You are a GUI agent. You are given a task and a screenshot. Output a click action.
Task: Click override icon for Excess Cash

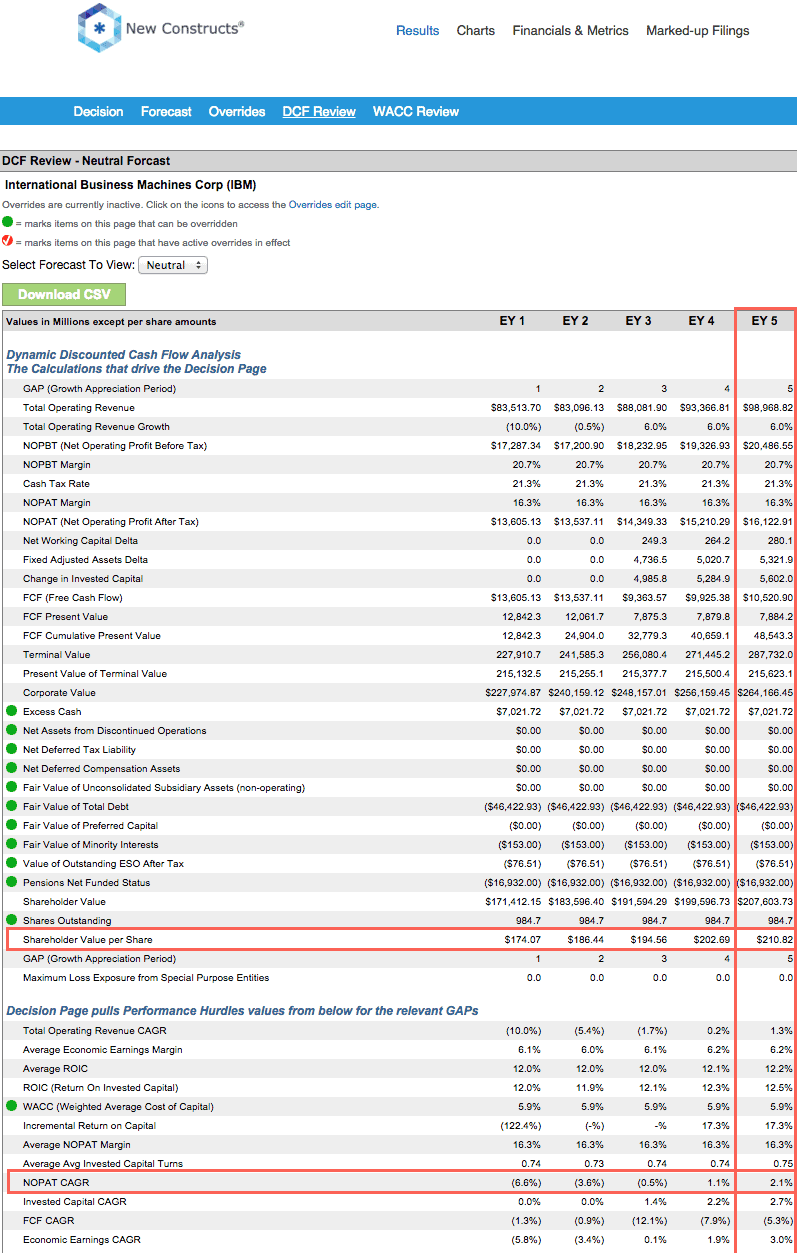click(11, 711)
